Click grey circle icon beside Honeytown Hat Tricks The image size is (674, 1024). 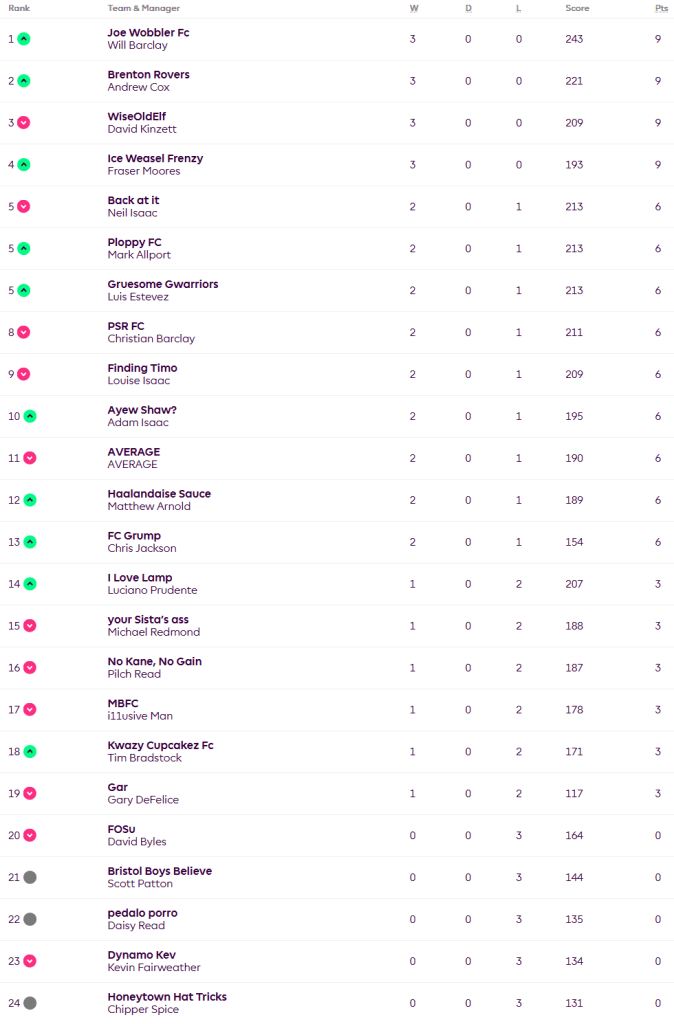(30, 1003)
